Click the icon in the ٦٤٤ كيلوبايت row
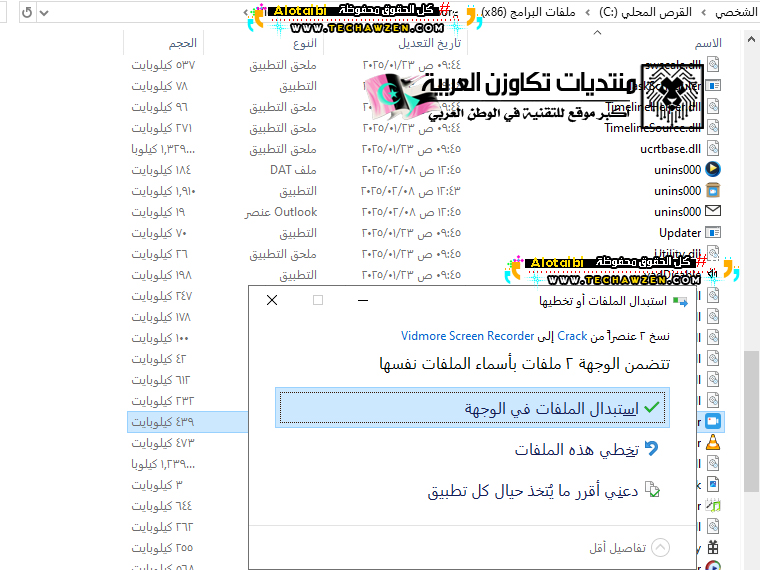Image resolution: width=760 pixels, height=570 pixels. click(x=713, y=506)
